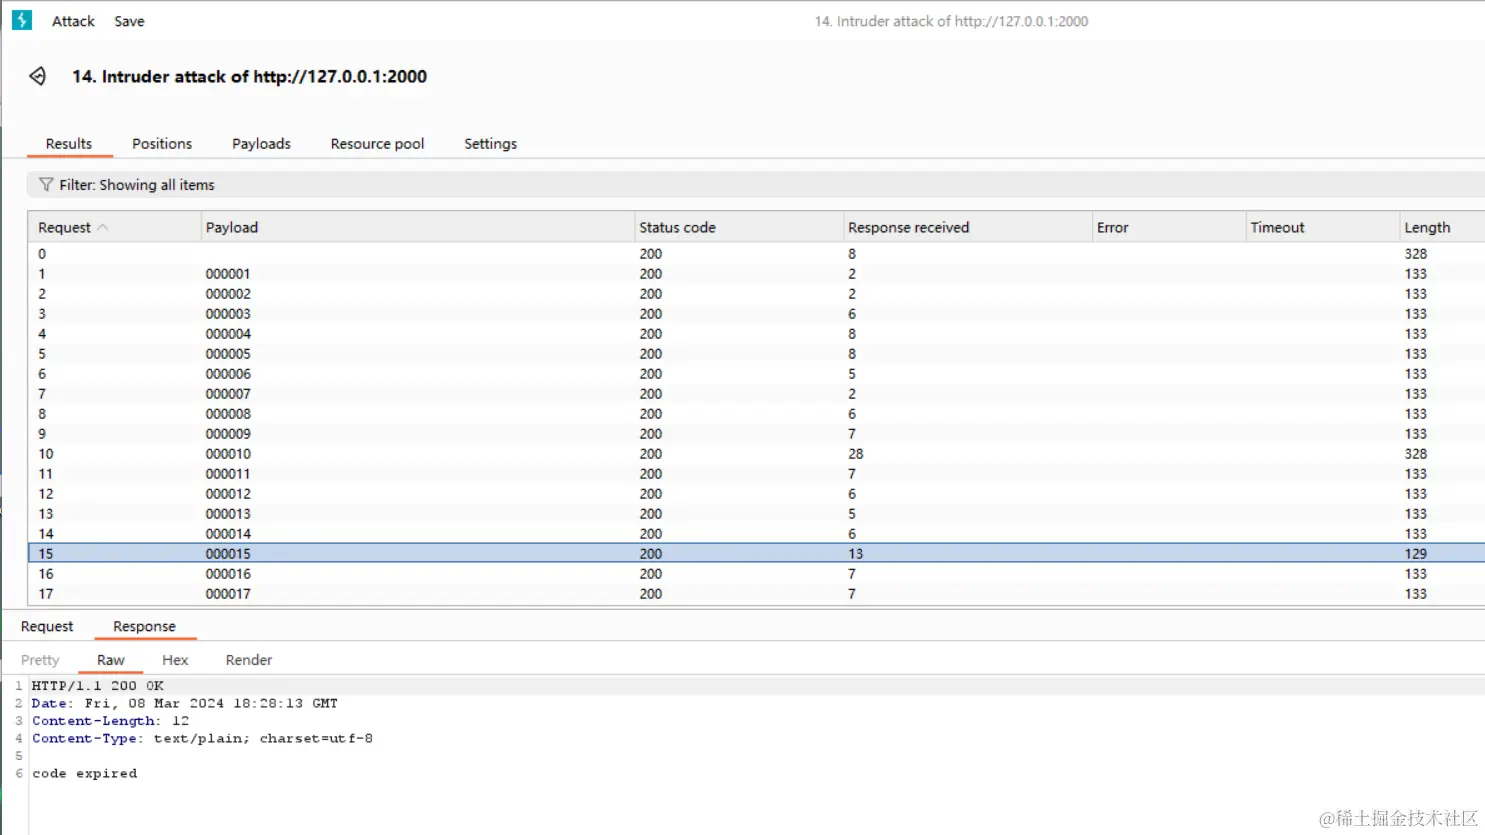Click the "Content-Length: 12" header line
1485x835 pixels.
(110, 721)
